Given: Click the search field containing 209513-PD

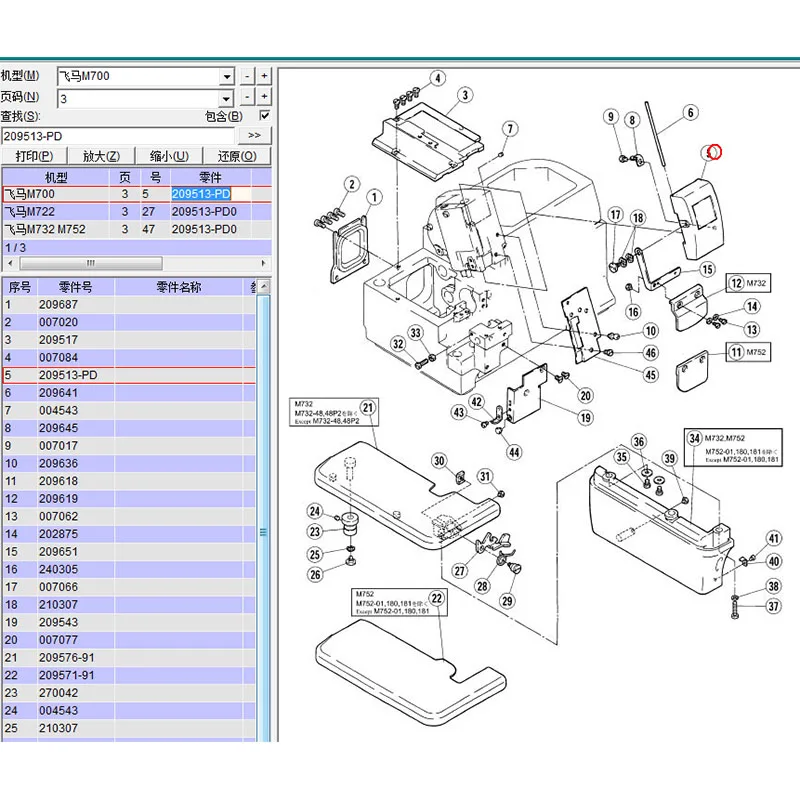Looking at the screenshot, I should coord(118,136).
